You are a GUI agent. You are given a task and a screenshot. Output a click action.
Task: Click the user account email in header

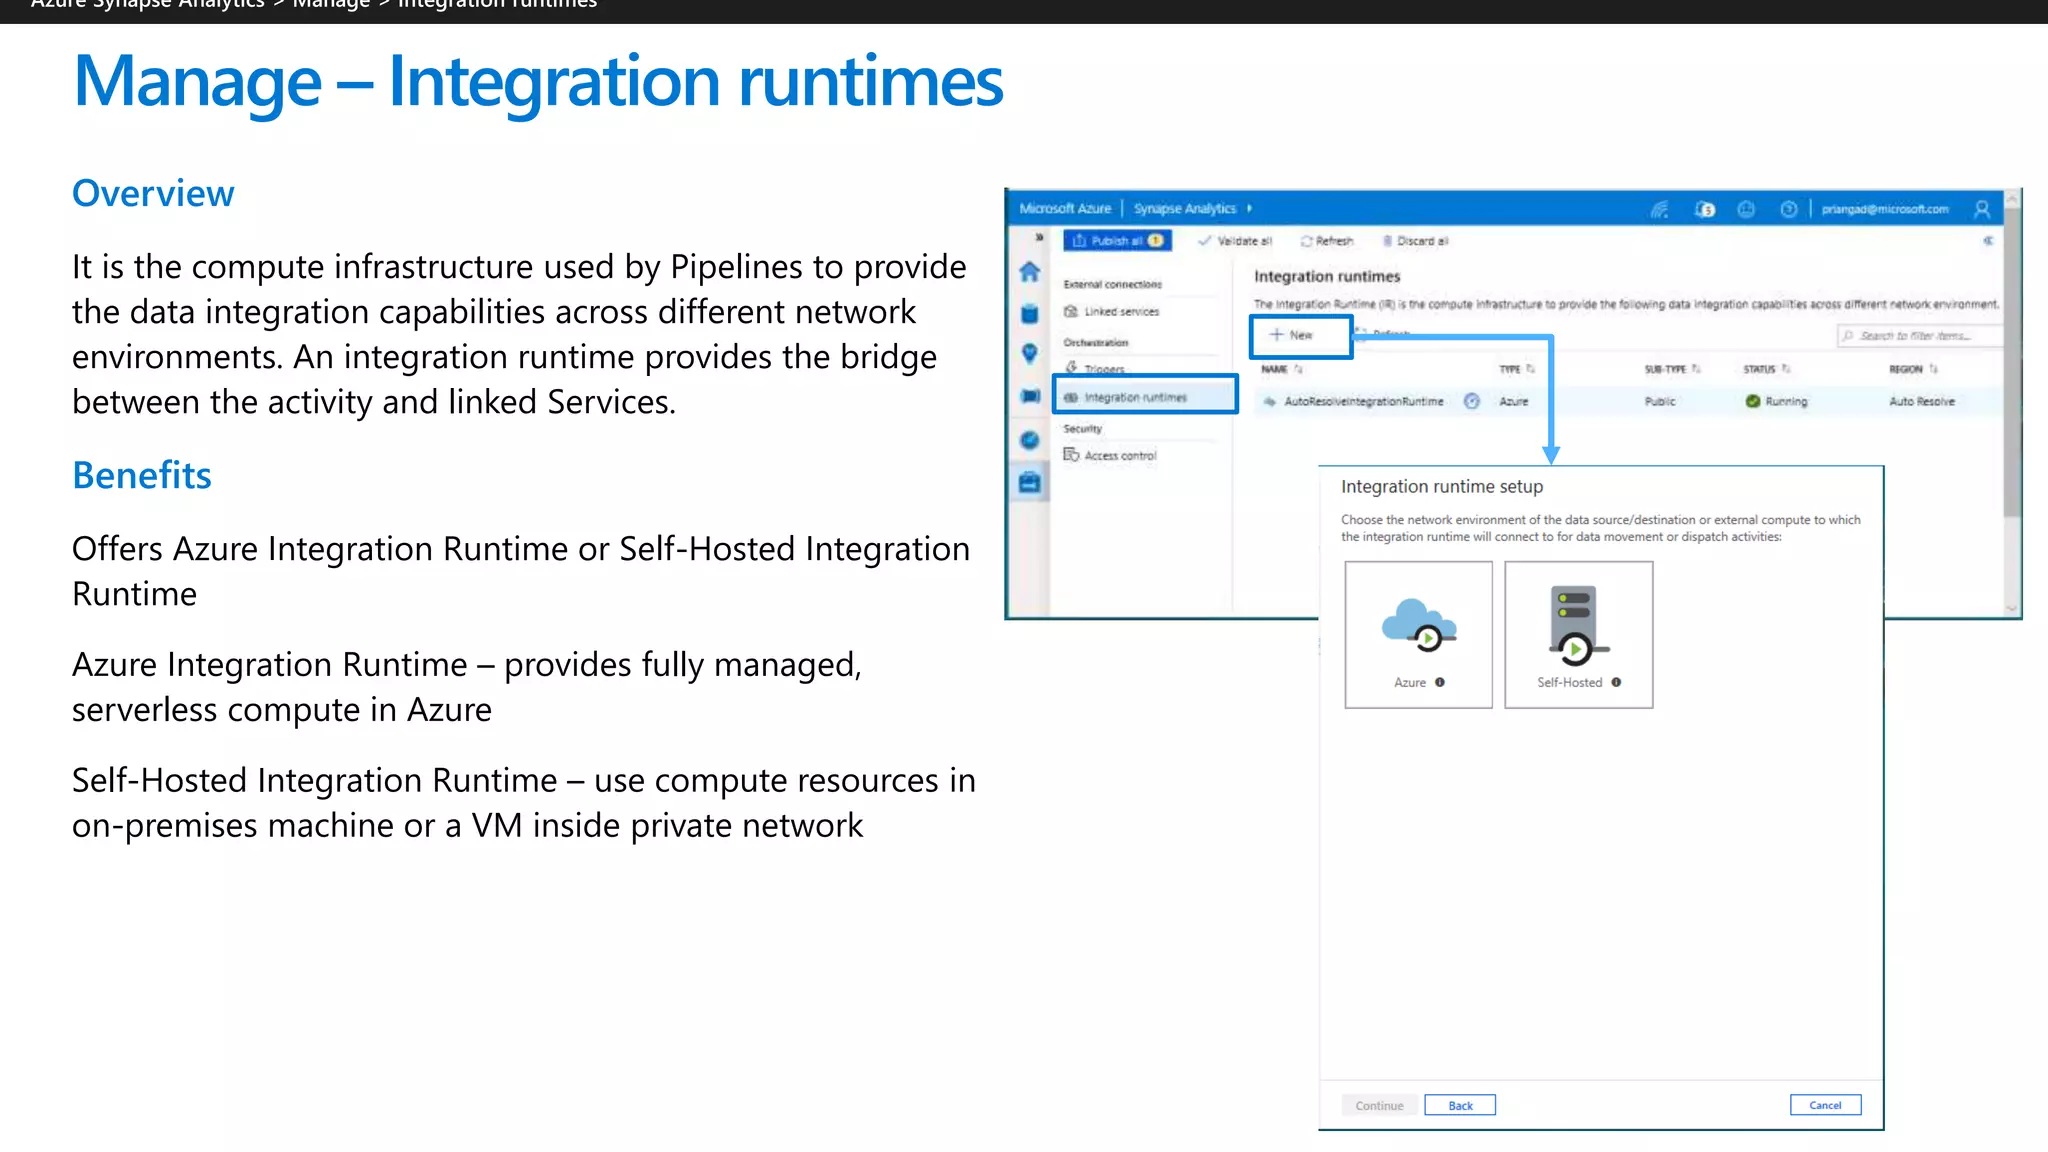pyautogui.click(x=1885, y=209)
